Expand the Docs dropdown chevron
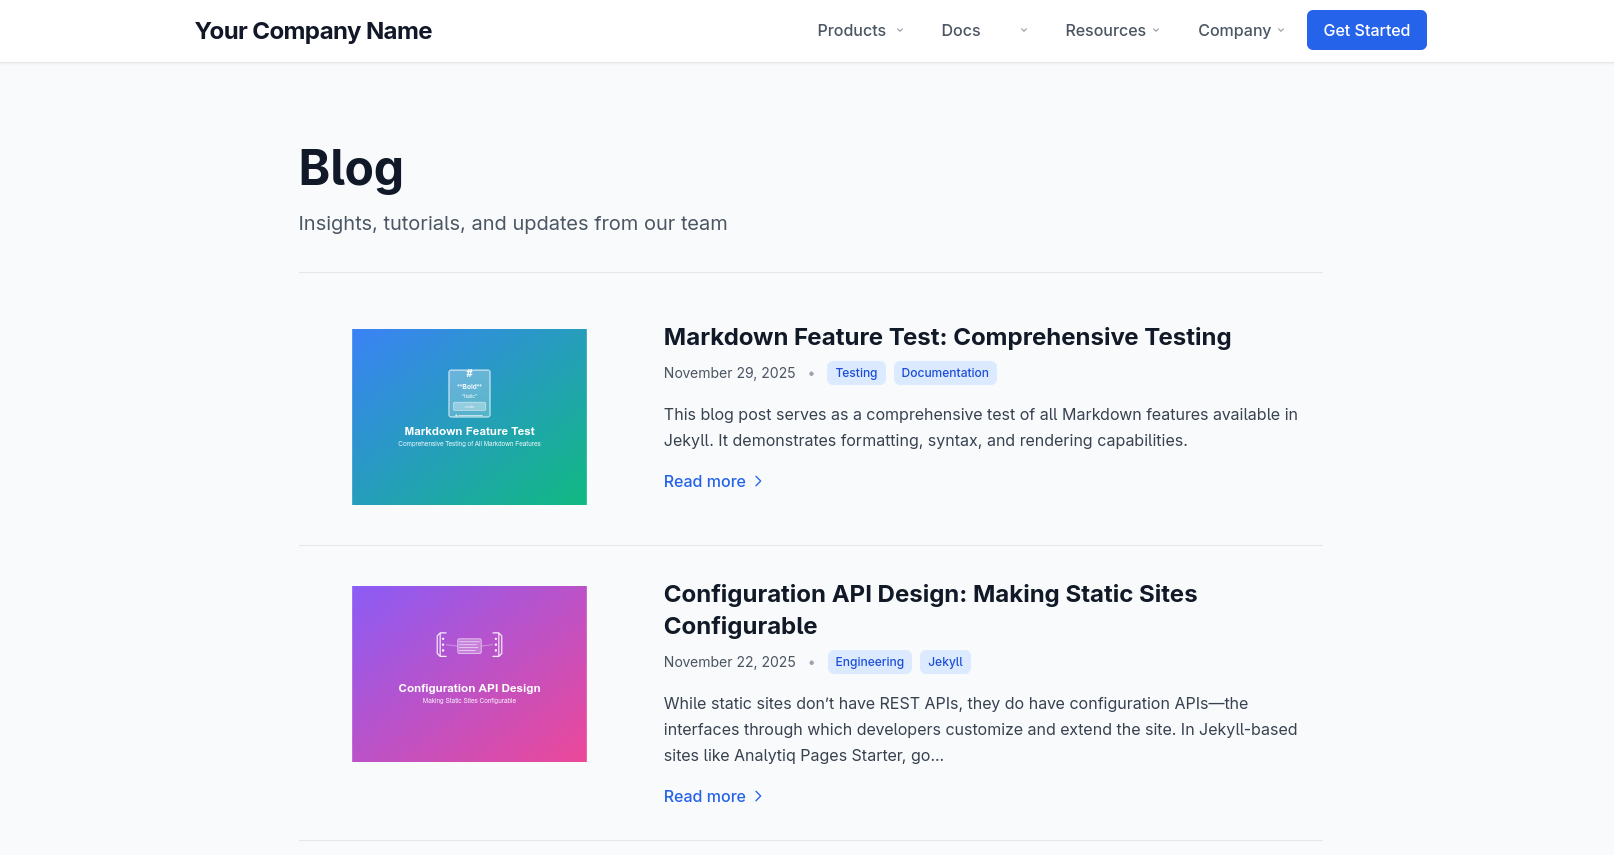The image size is (1614, 855). 1023,30
